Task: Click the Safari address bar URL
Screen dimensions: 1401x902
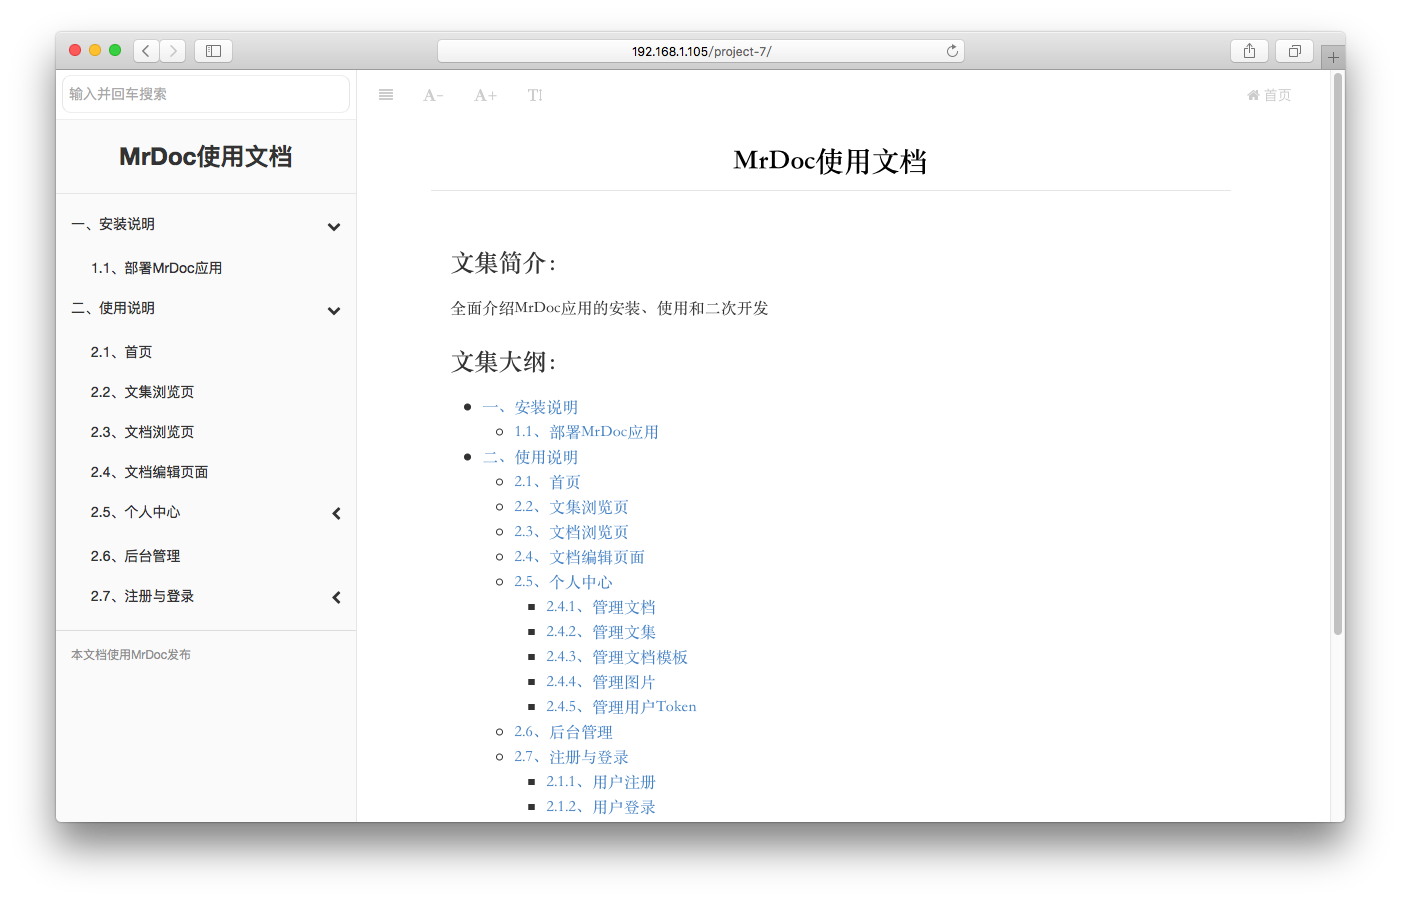Action: tap(701, 51)
